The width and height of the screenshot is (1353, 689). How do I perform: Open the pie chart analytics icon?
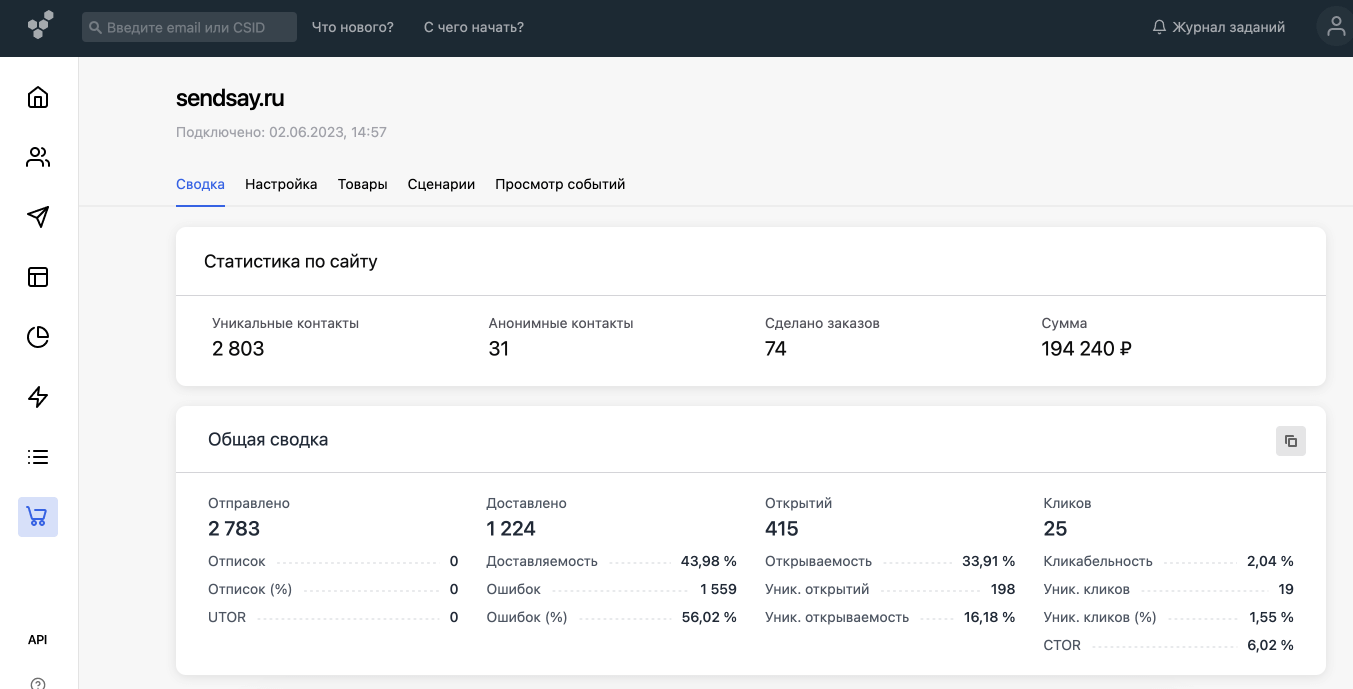pyautogui.click(x=38, y=337)
